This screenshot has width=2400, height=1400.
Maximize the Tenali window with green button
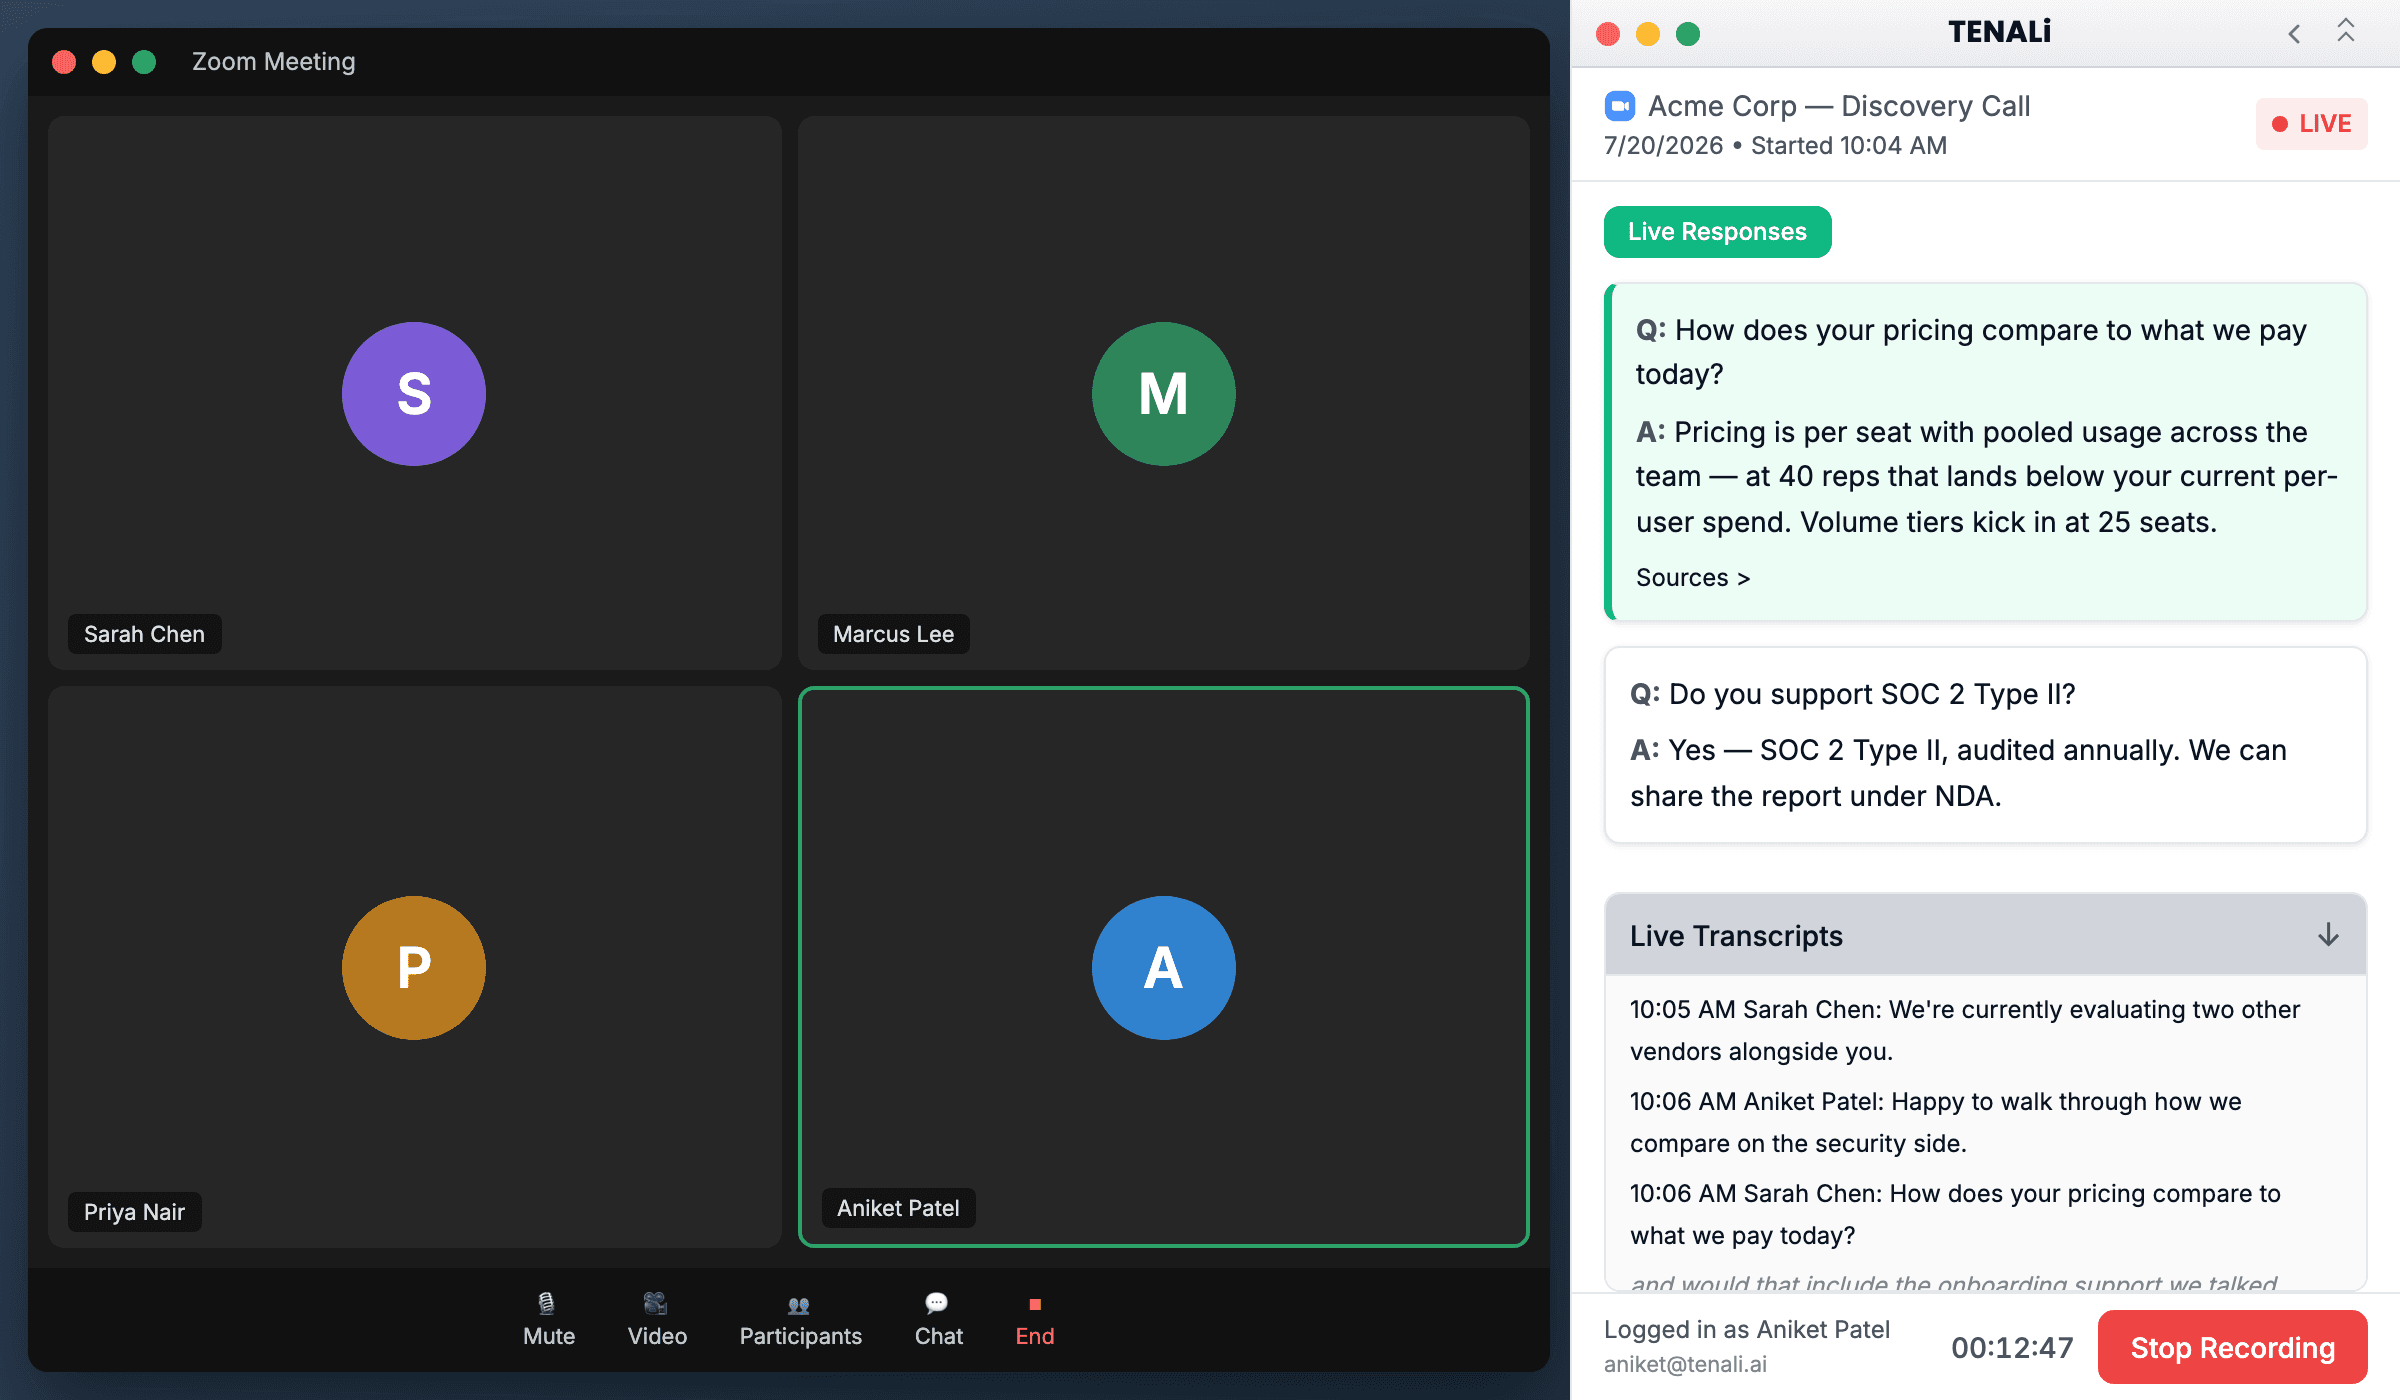pyautogui.click(x=1688, y=34)
